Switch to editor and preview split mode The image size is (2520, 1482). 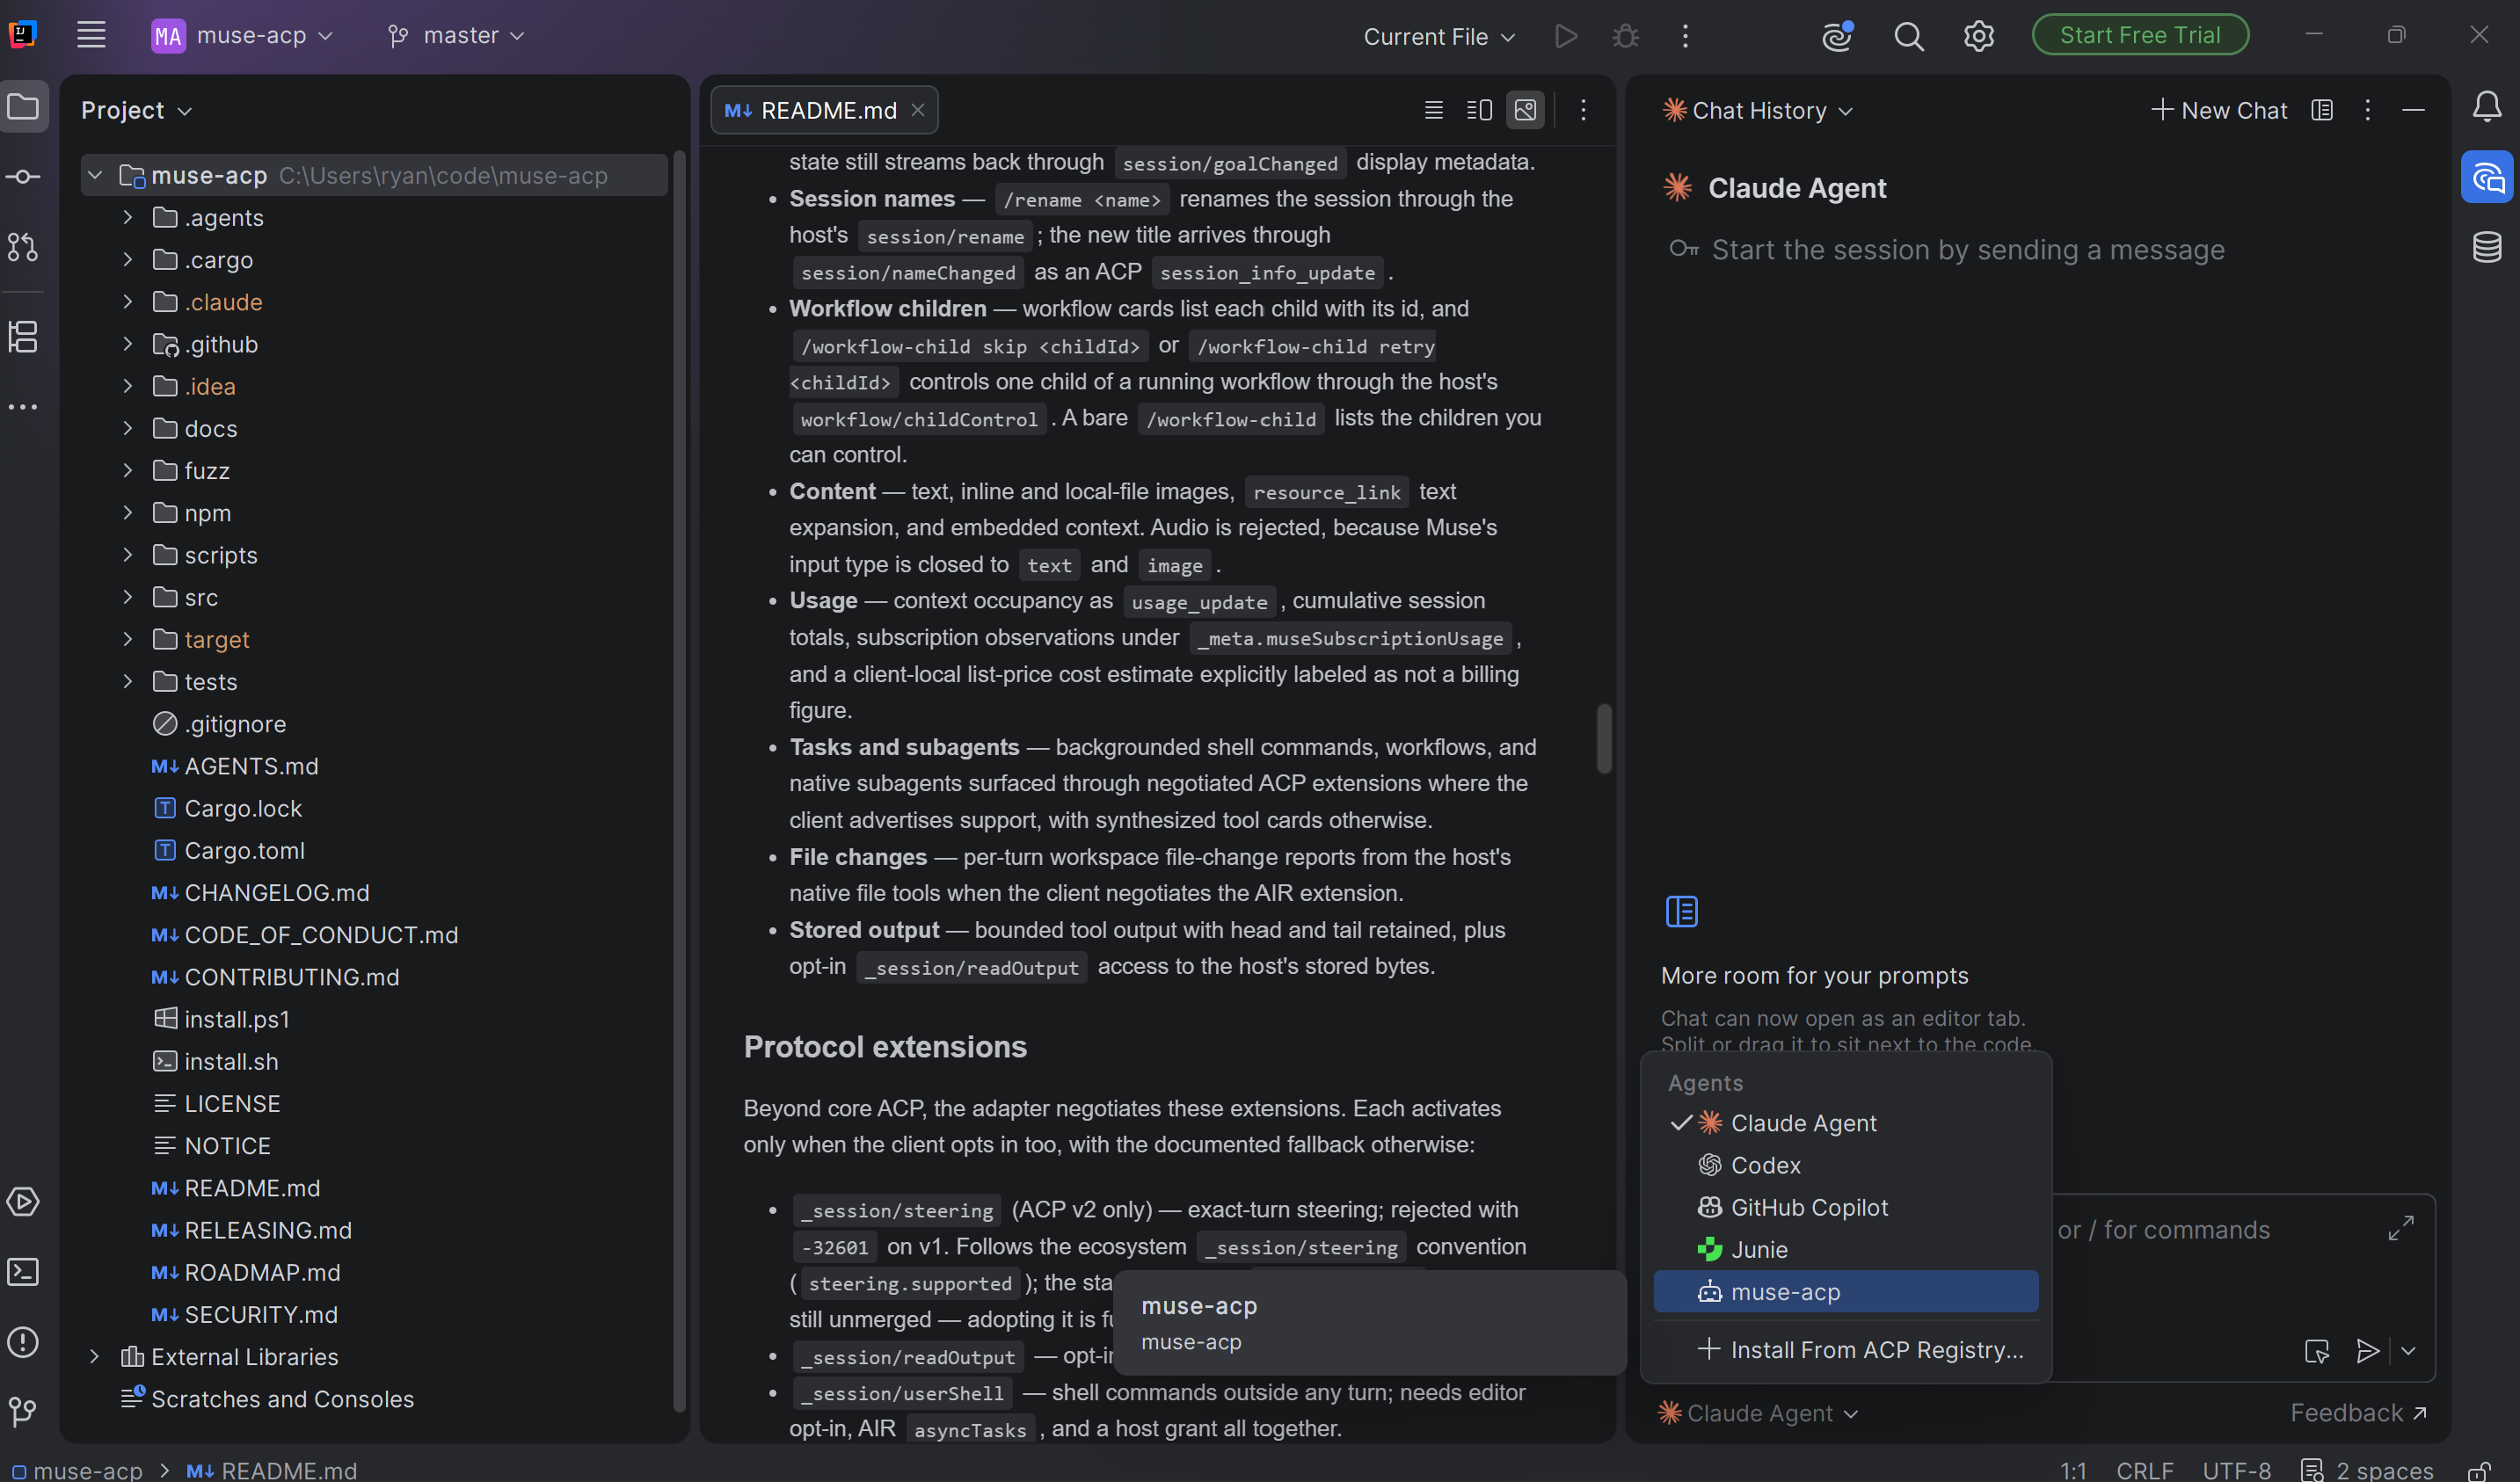pyautogui.click(x=1480, y=110)
